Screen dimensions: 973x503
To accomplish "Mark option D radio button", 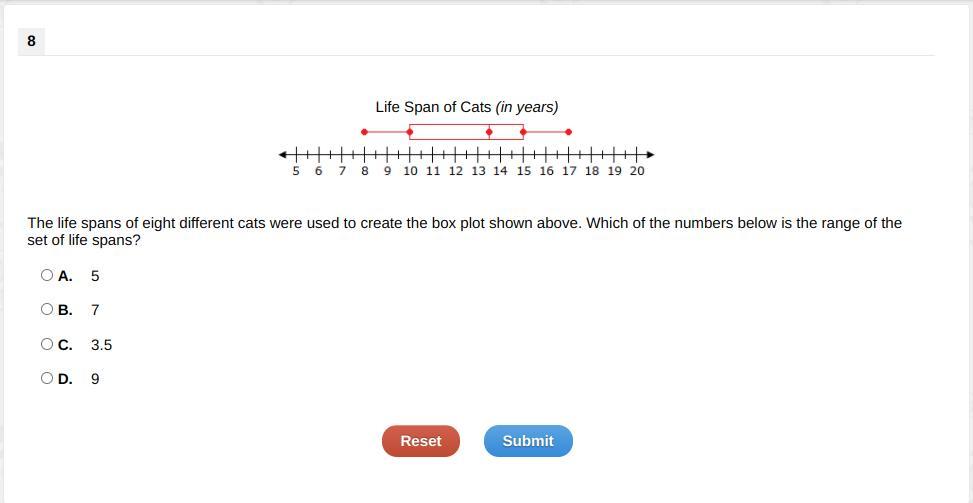I will tap(47, 378).
